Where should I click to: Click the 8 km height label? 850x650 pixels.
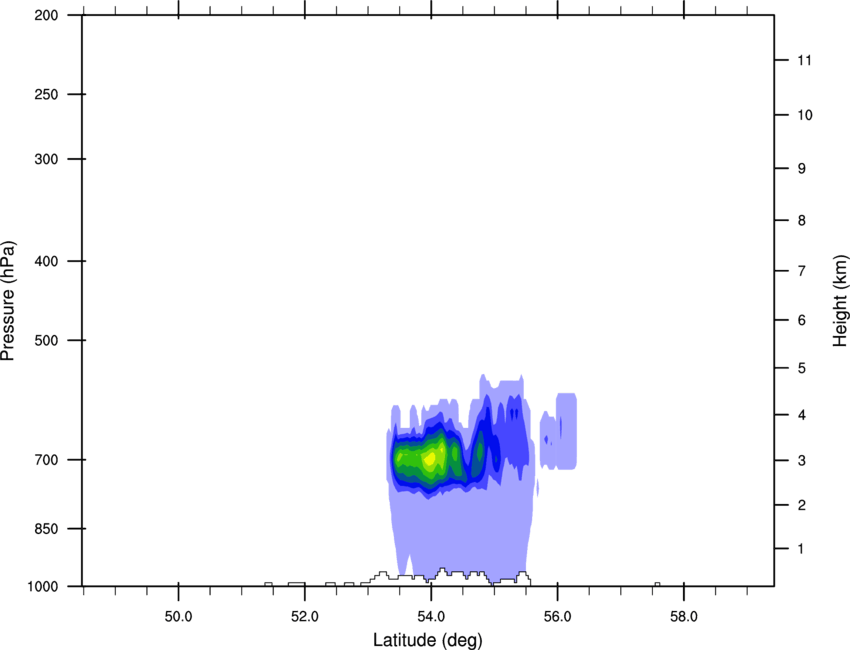pos(801,221)
